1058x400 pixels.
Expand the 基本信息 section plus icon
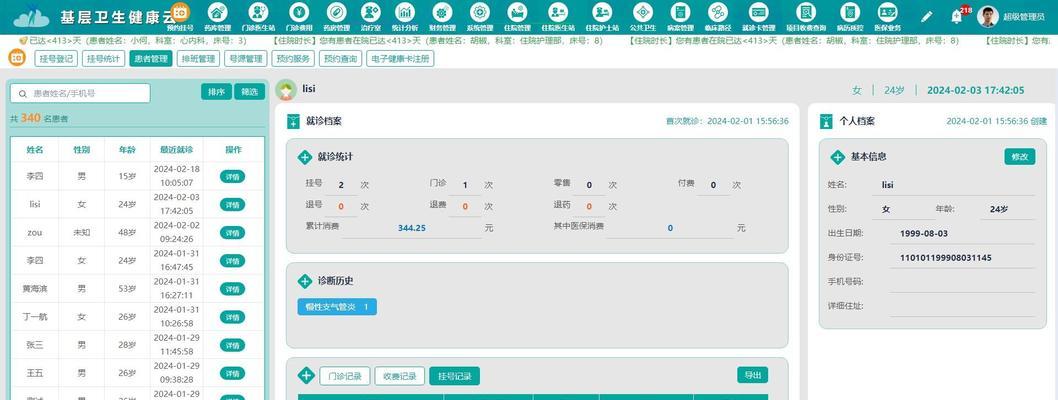[838, 157]
